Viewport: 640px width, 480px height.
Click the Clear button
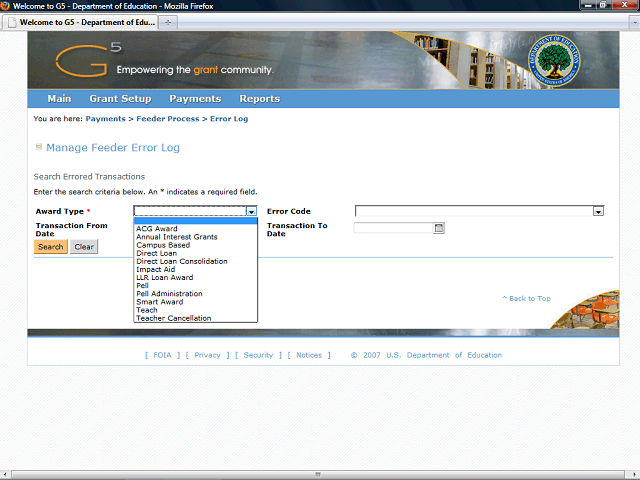pos(84,247)
